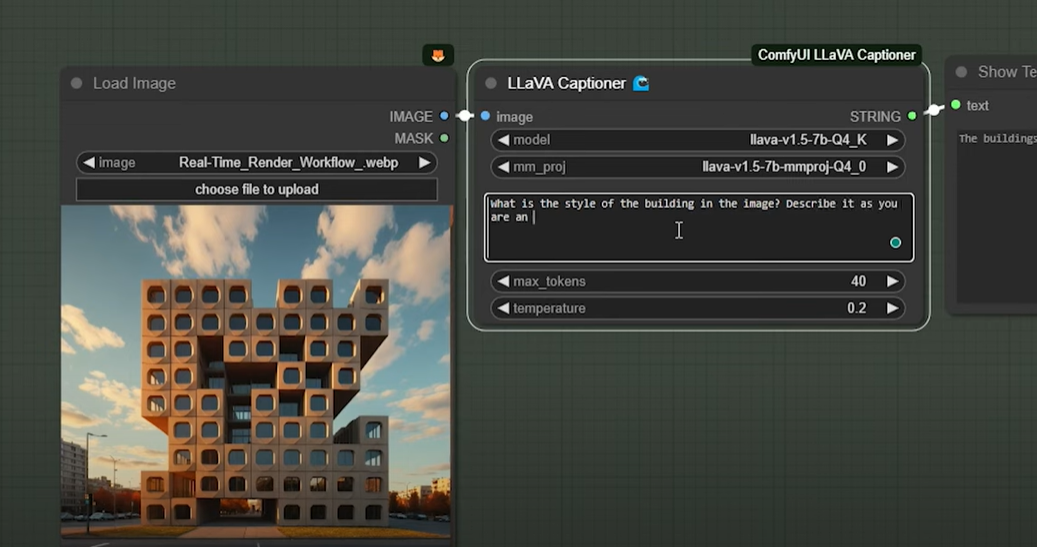Click the fox badge icon above Load Image
This screenshot has width=1037, height=547.
[x=438, y=56]
